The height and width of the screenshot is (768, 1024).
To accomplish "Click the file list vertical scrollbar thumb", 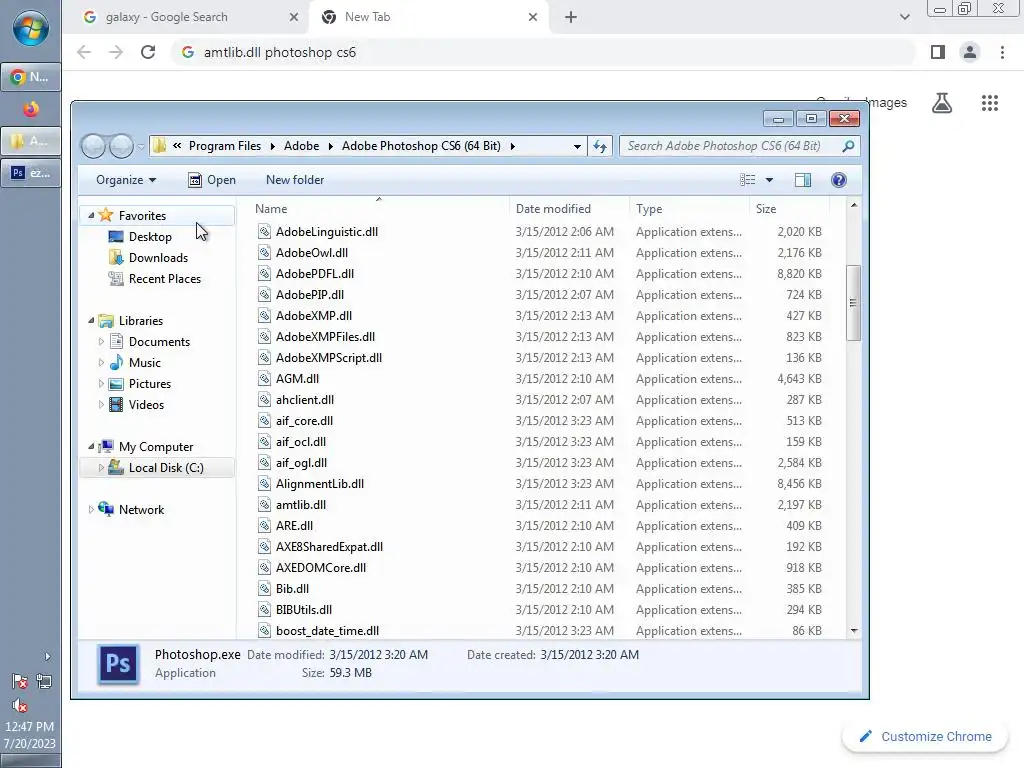I will coord(853,303).
